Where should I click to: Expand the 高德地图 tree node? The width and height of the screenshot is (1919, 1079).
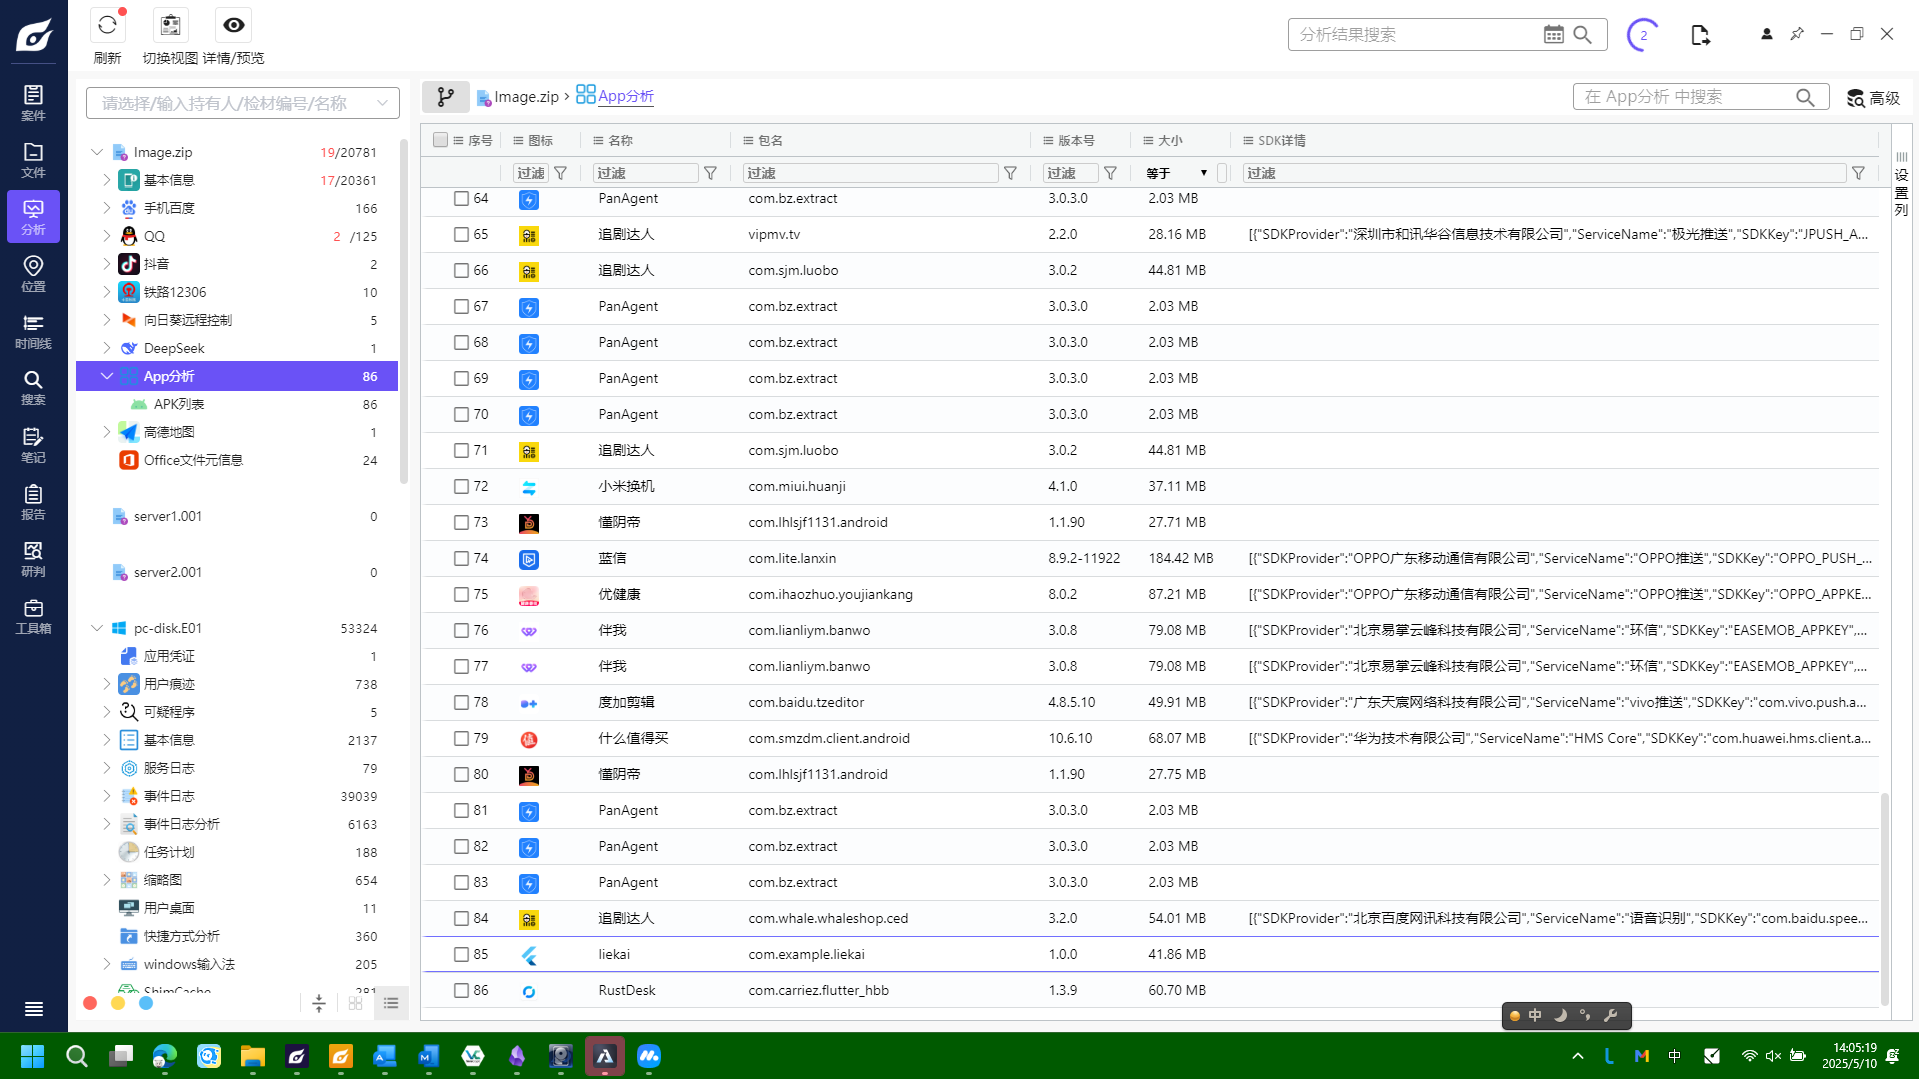[107, 432]
